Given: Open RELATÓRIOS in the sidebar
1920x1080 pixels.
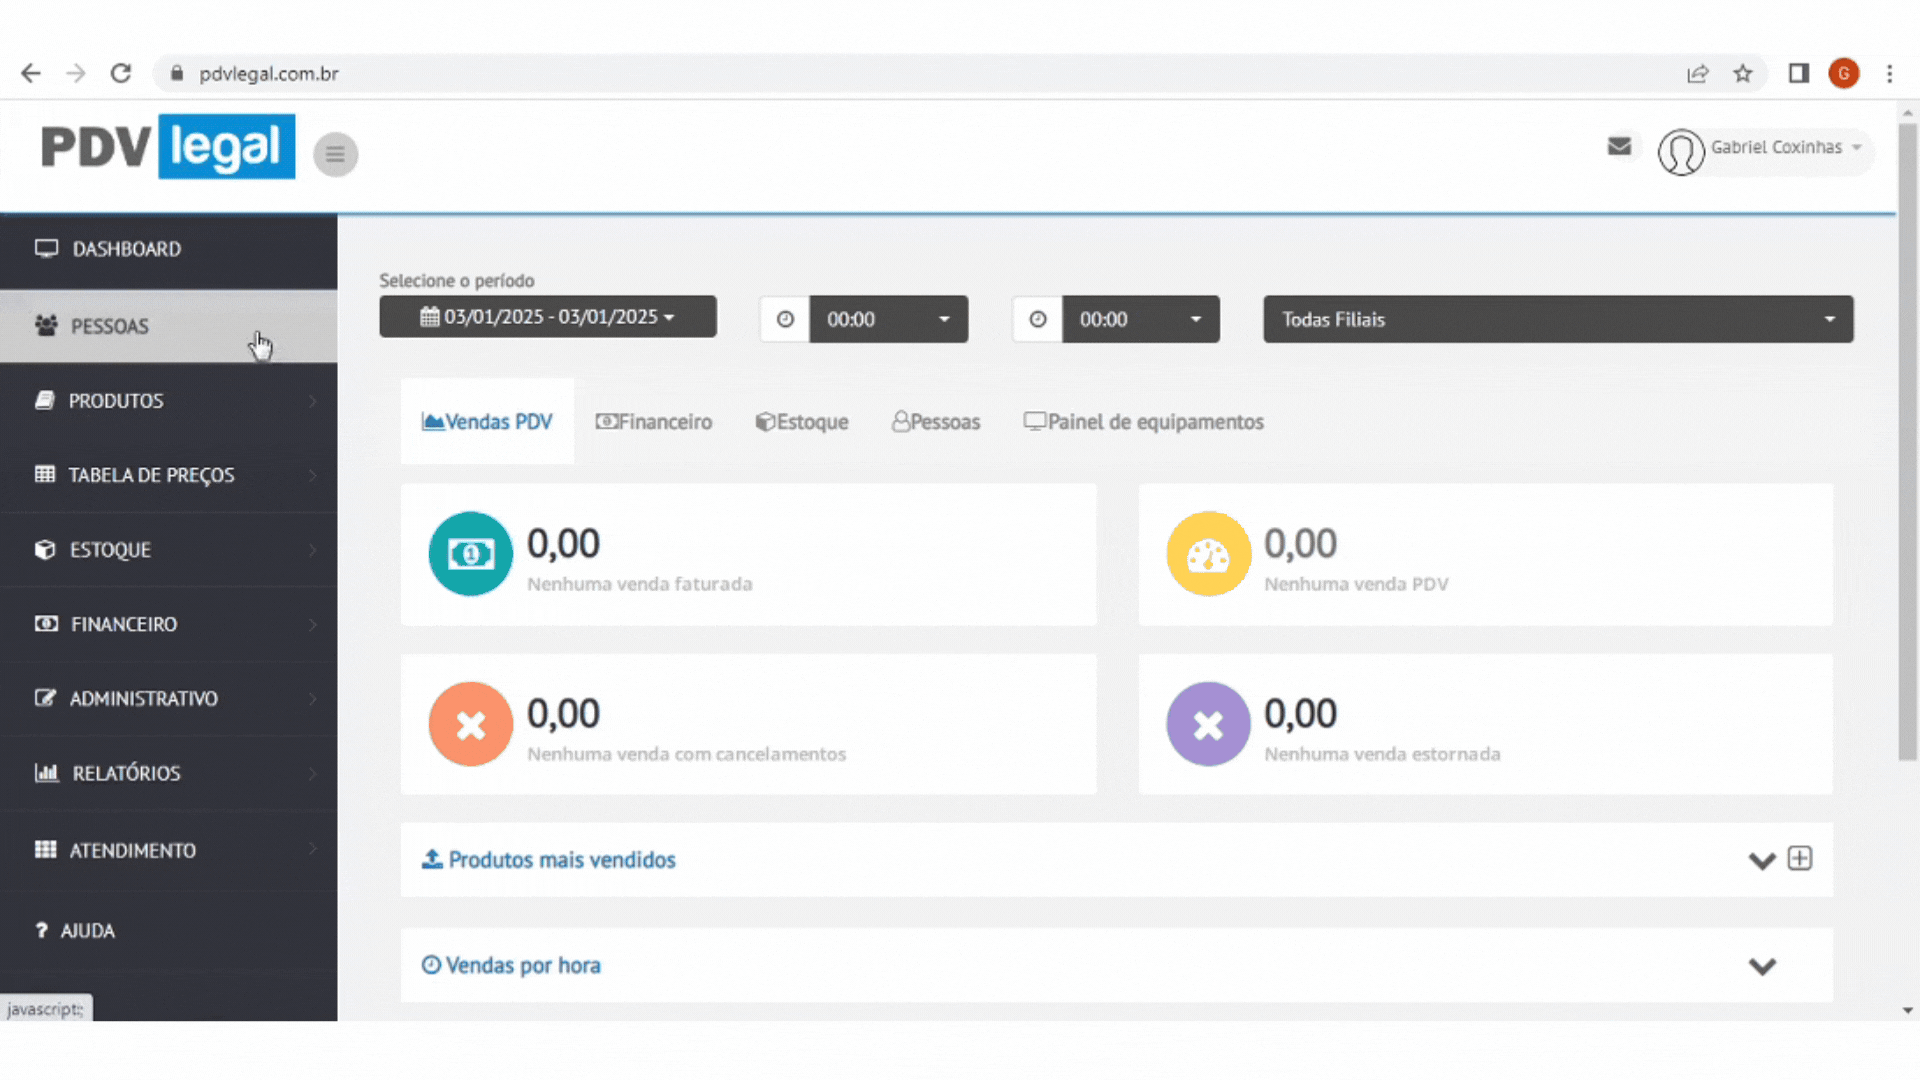Looking at the screenshot, I should click(x=127, y=773).
